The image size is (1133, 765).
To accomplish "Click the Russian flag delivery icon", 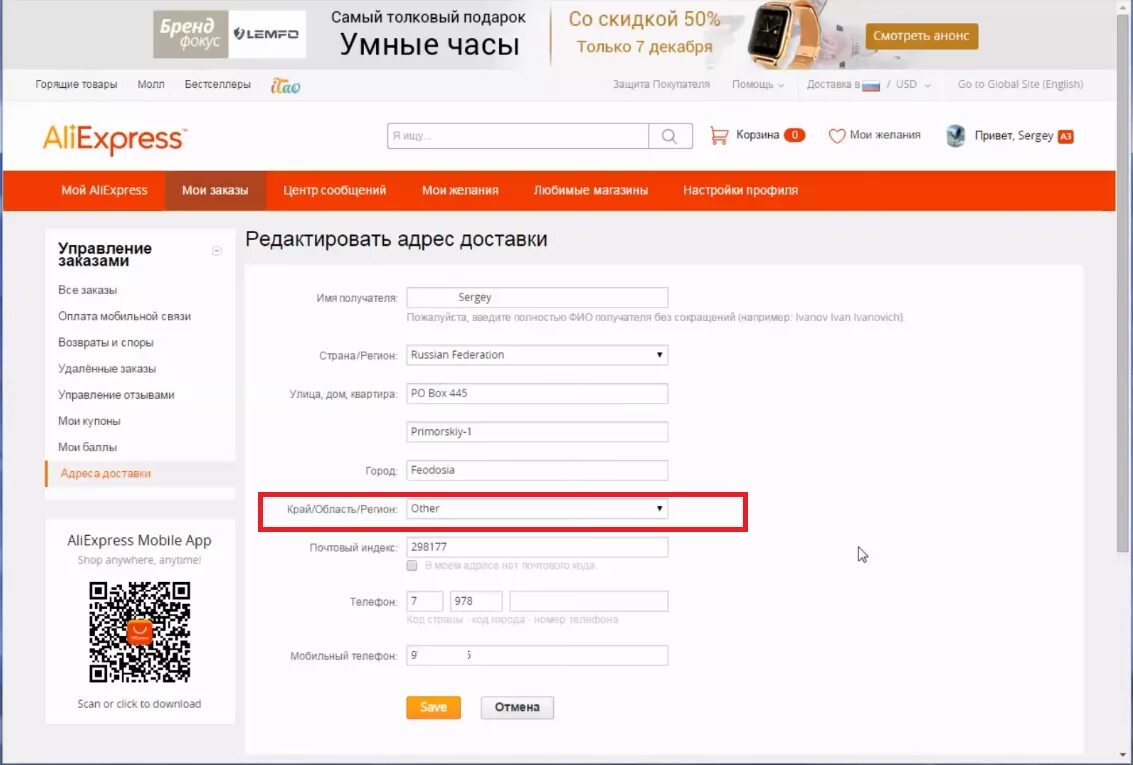I will point(871,85).
